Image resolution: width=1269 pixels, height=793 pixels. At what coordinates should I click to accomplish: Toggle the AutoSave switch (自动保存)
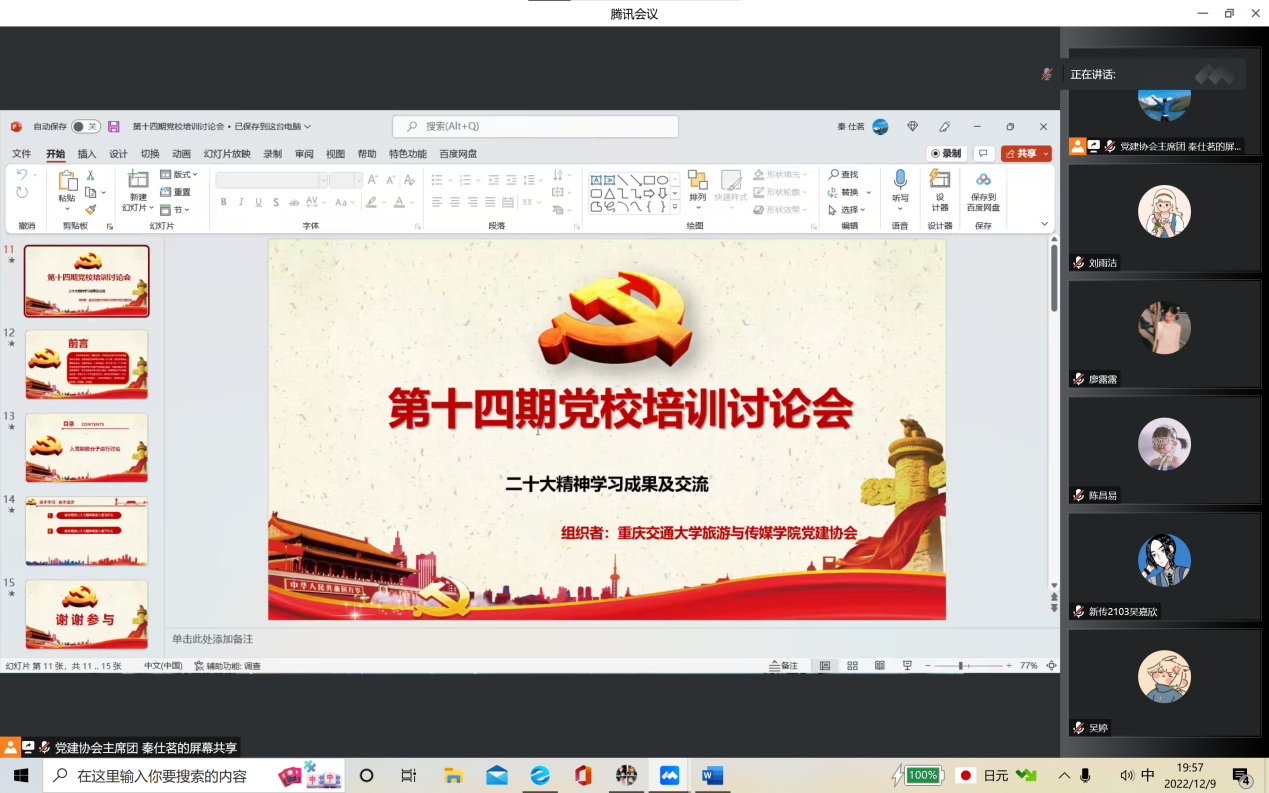point(85,127)
